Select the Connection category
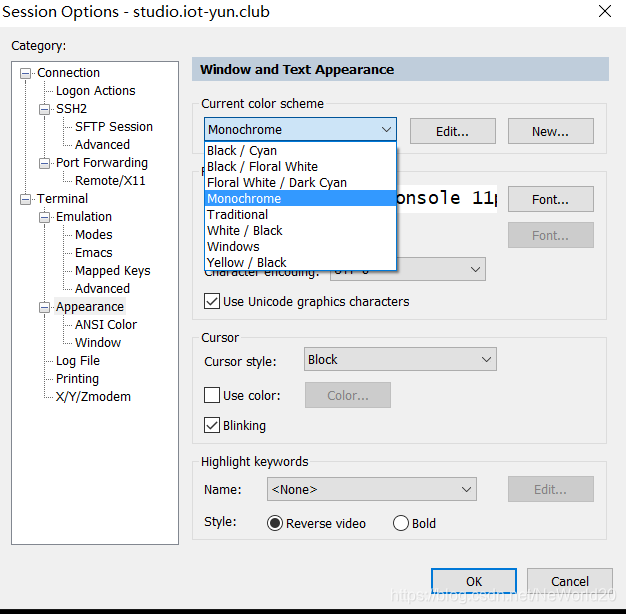This screenshot has height=614, width=626. pos(68,73)
